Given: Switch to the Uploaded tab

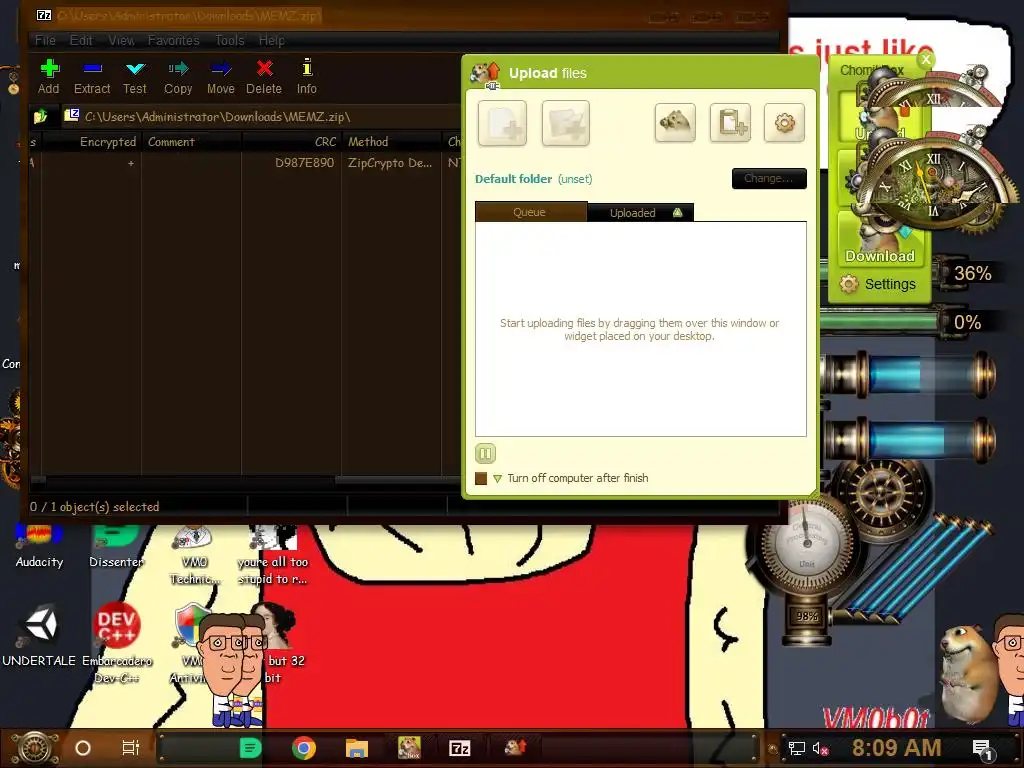Looking at the screenshot, I should pos(640,213).
